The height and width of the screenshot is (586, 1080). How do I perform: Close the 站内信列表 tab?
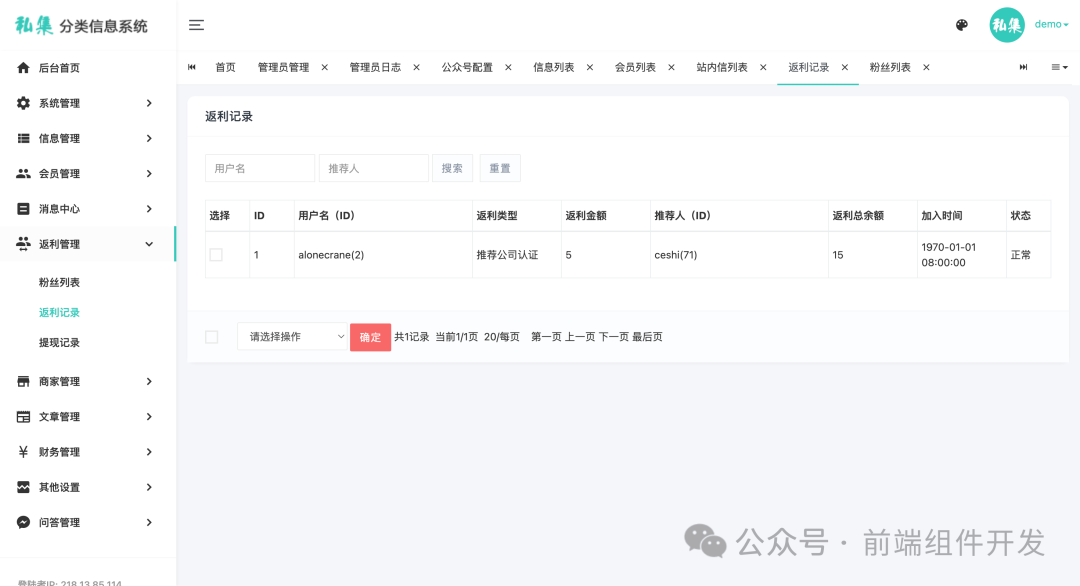(763, 67)
